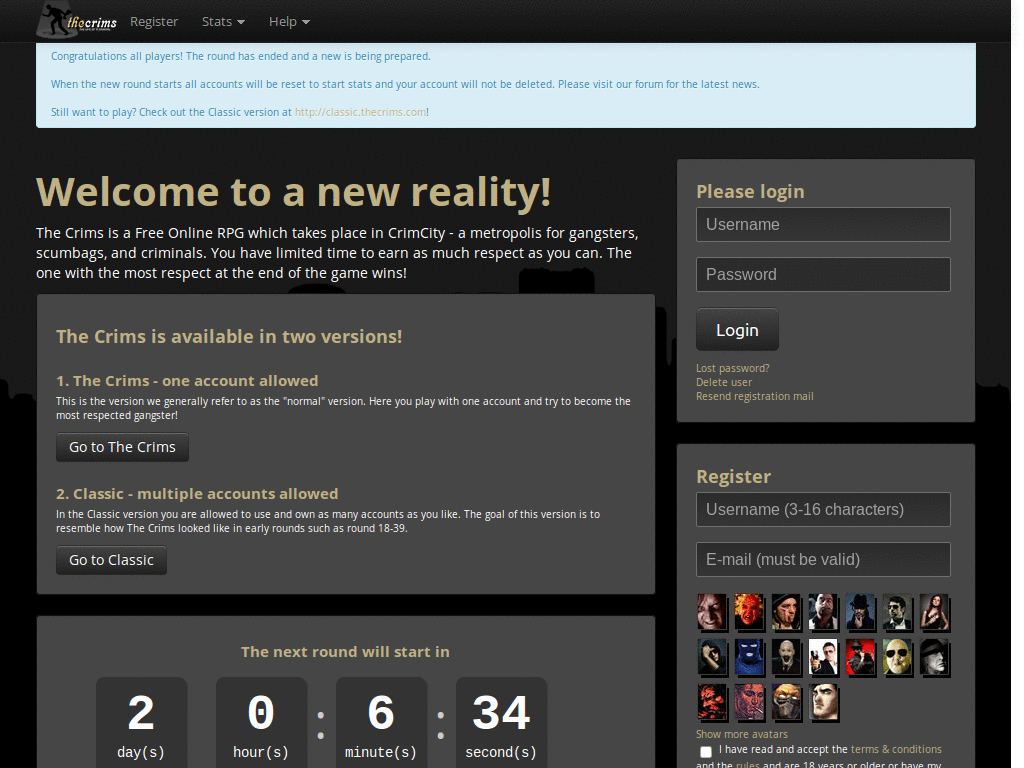Open the Help dropdown menu
Image resolution: width=1024 pixels, height=768 pixels.
pyautogui.click(x=289, y=22)
